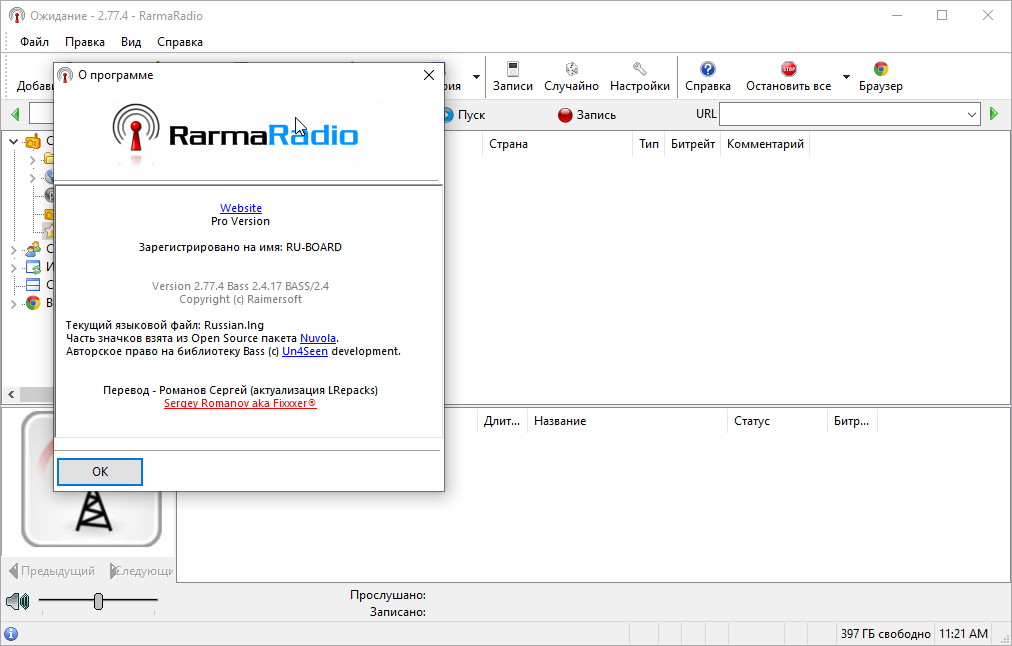Click the green go arrow beside URL
The width and height of the screenshot is (1012, 646).
(x=994, y=114)
